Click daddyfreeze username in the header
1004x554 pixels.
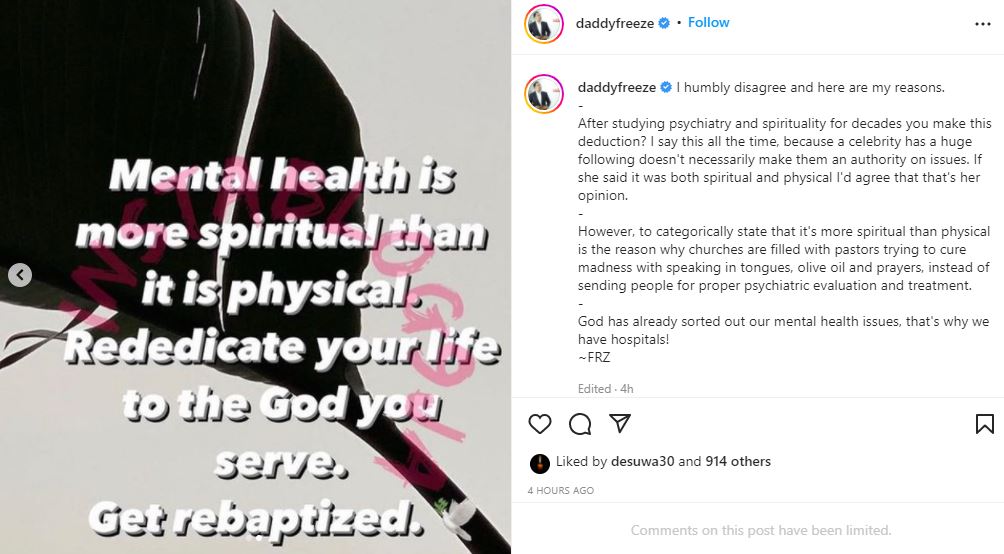tap(615, 24)
